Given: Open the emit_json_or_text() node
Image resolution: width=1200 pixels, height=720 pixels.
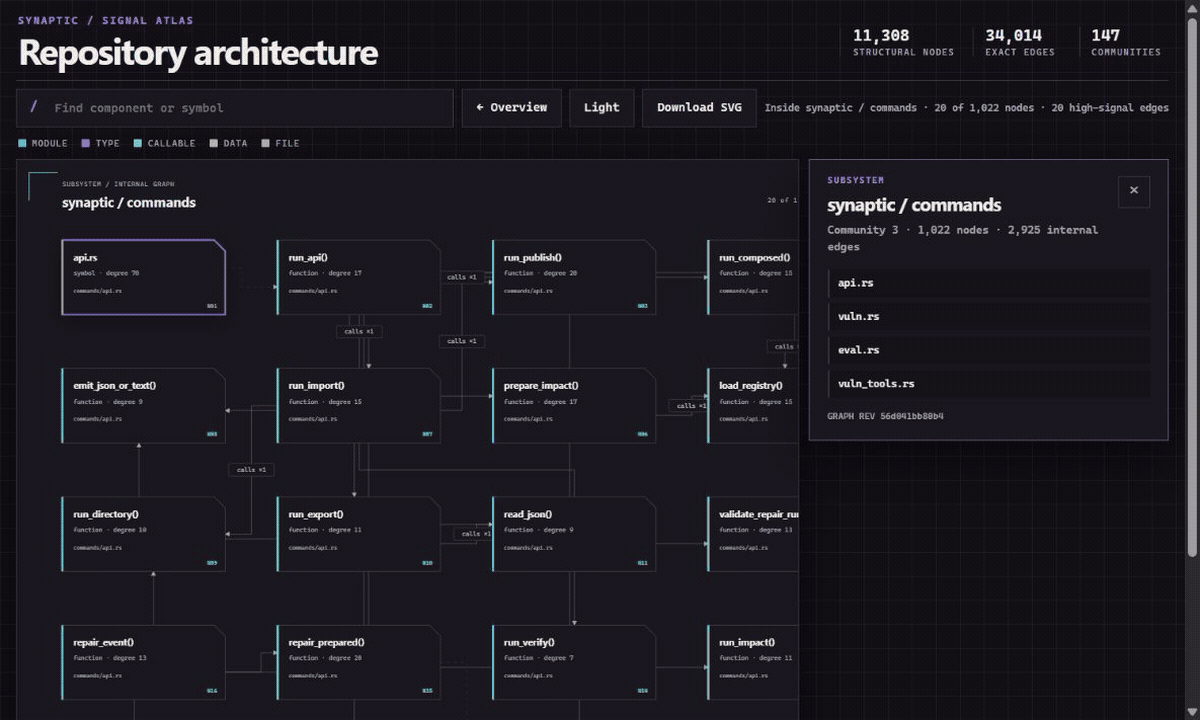Looking at the screenshot, I should [x=144, y=405].
